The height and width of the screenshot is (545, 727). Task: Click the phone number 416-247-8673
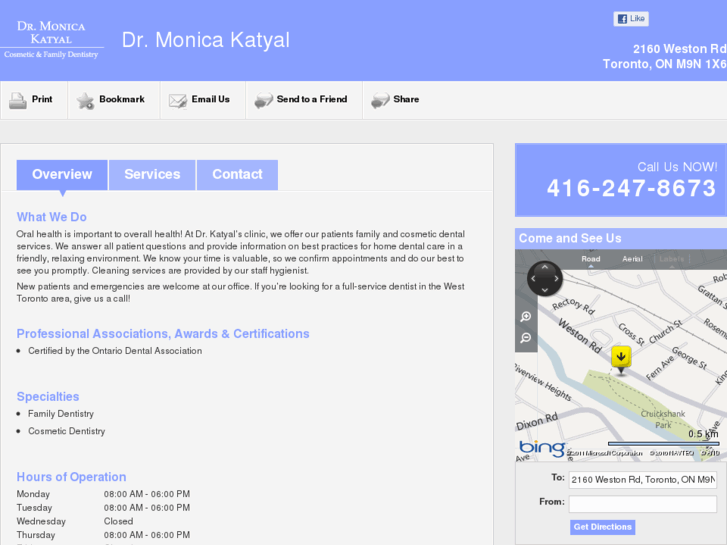[x=631, y=188]
